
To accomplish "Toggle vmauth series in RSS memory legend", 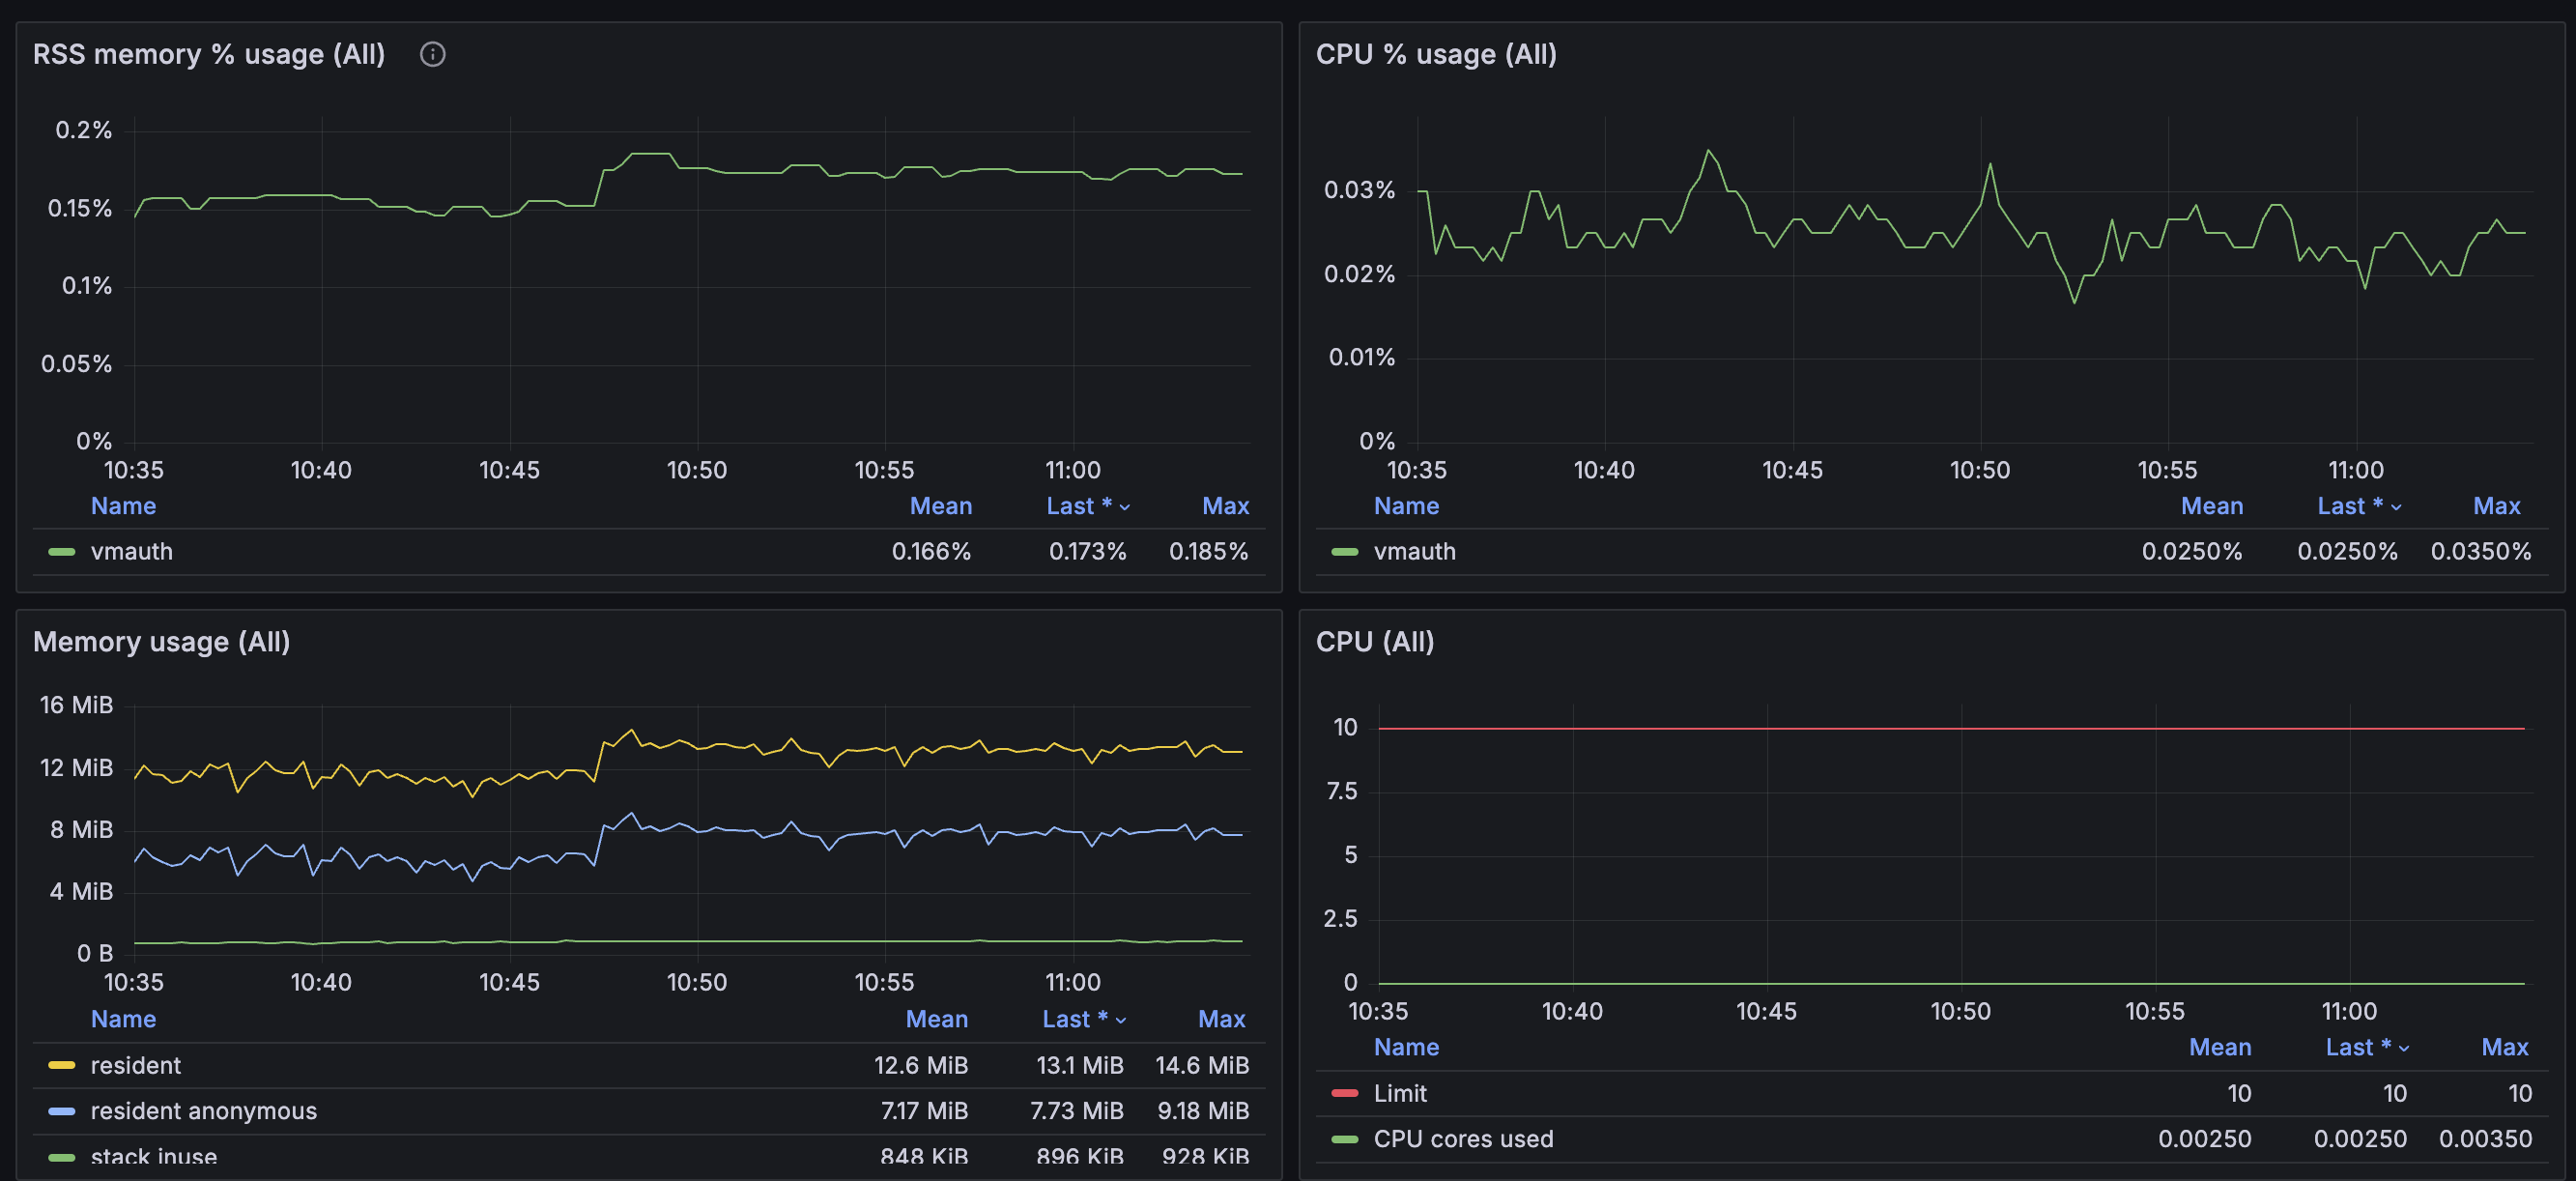I will 131,552.
